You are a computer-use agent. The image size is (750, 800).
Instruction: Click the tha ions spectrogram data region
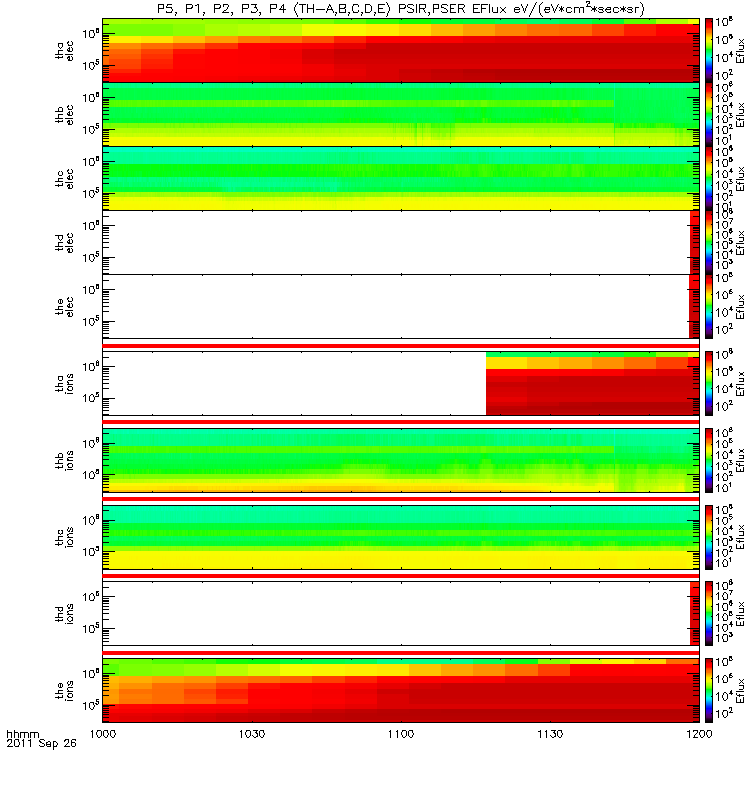pyautogui.click(x=592, y=384)
